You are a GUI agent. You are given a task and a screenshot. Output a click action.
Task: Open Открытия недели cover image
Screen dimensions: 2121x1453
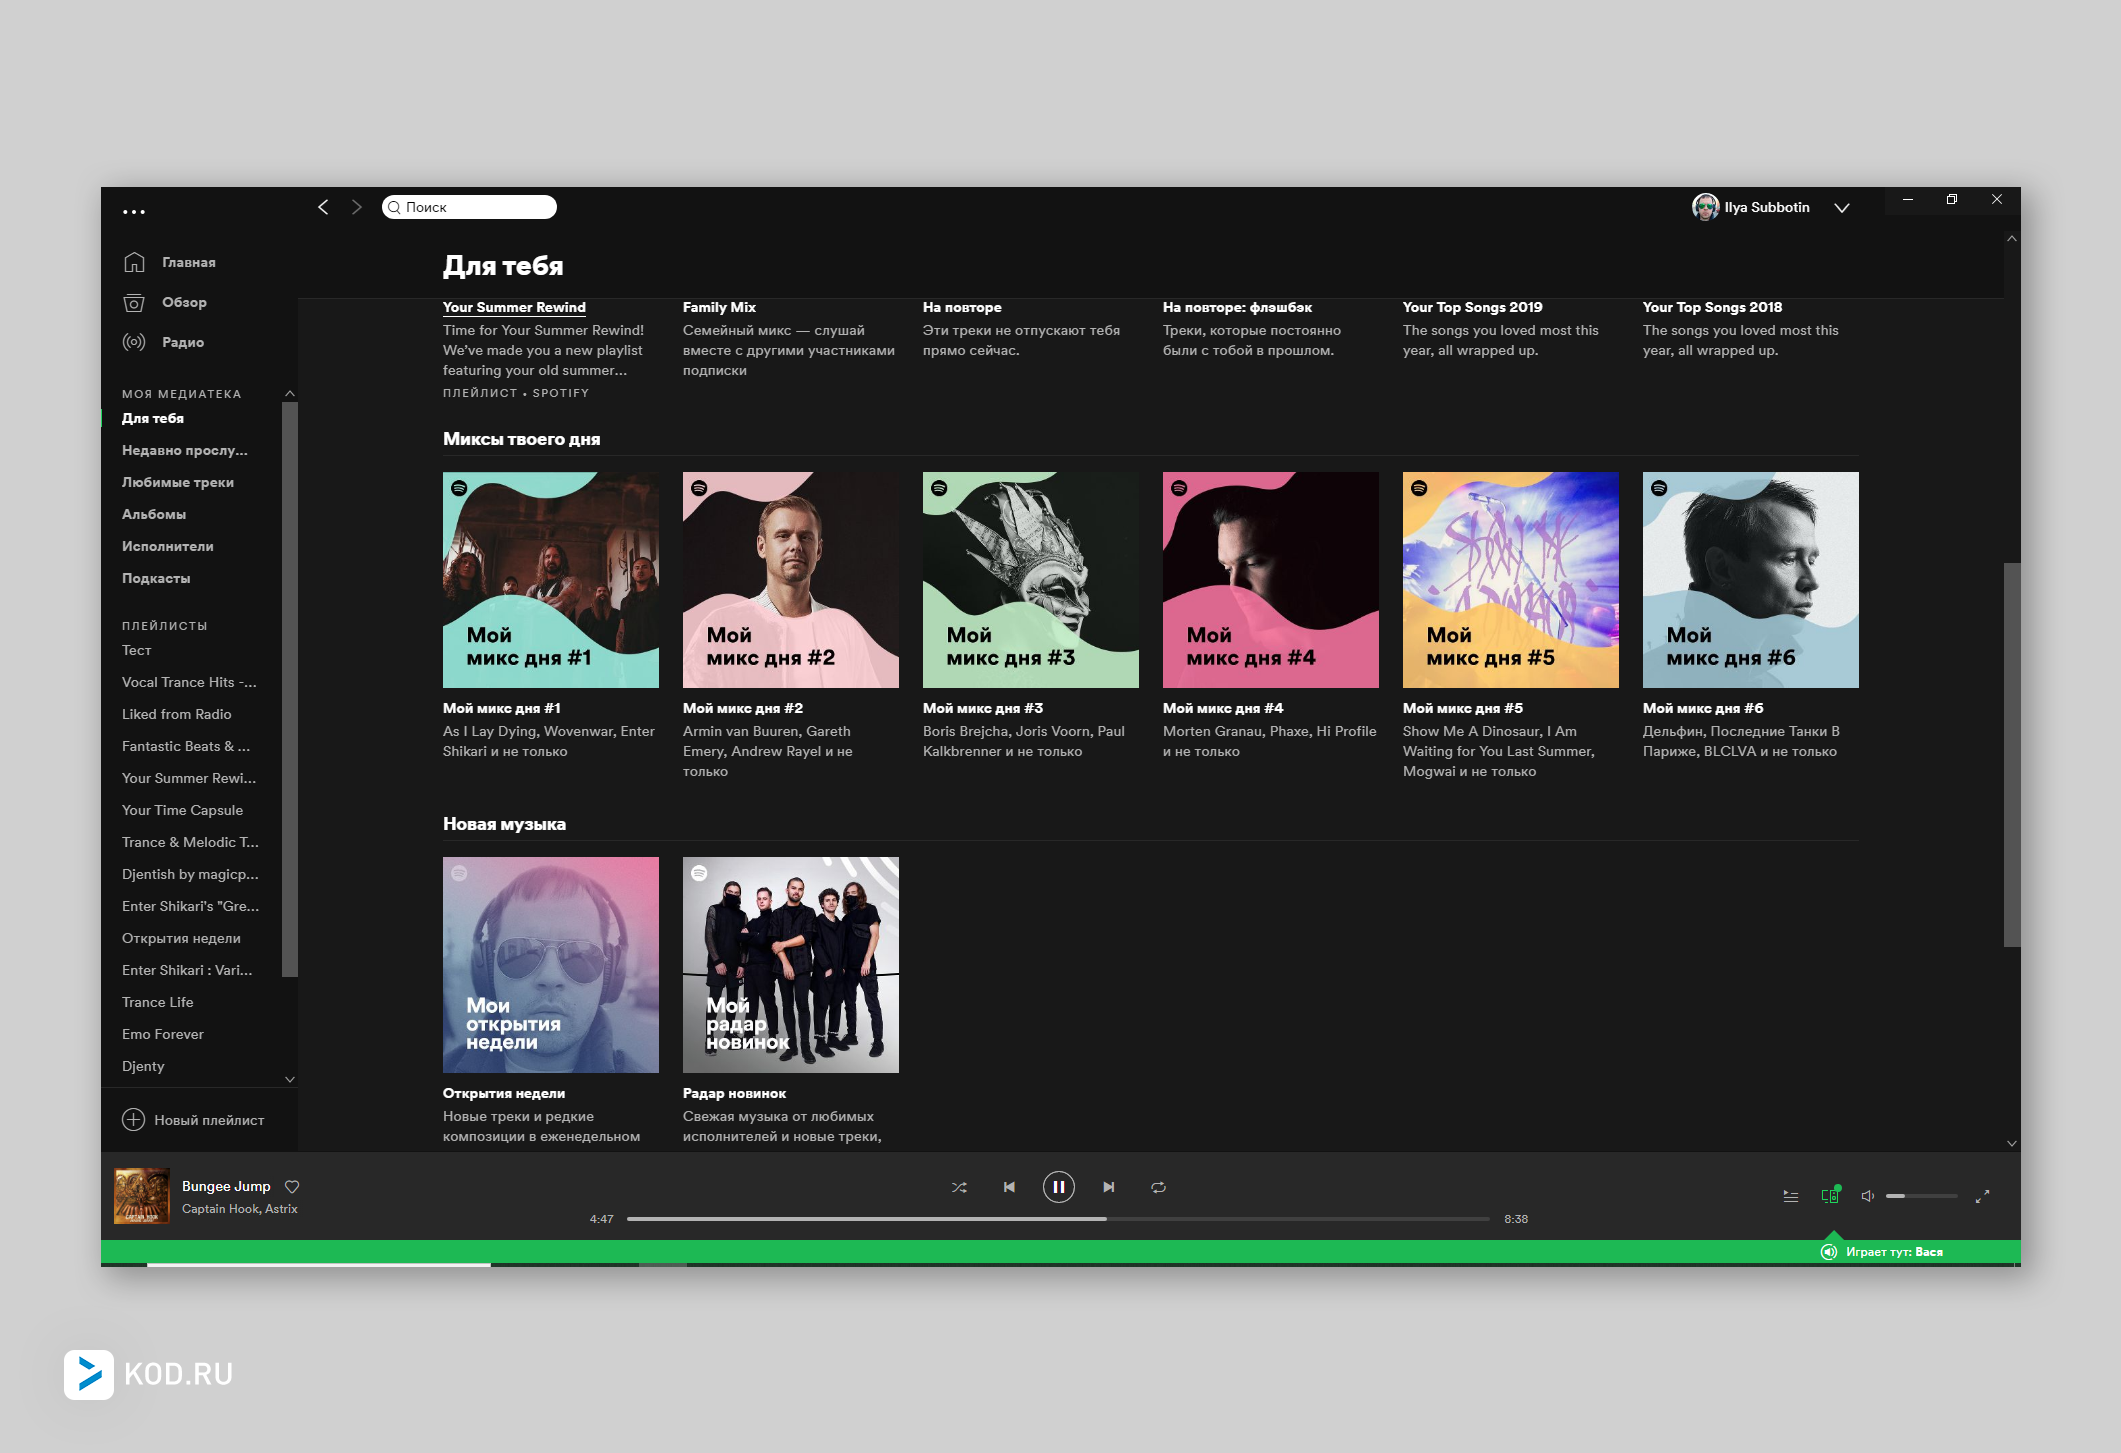tap(551, 965)
